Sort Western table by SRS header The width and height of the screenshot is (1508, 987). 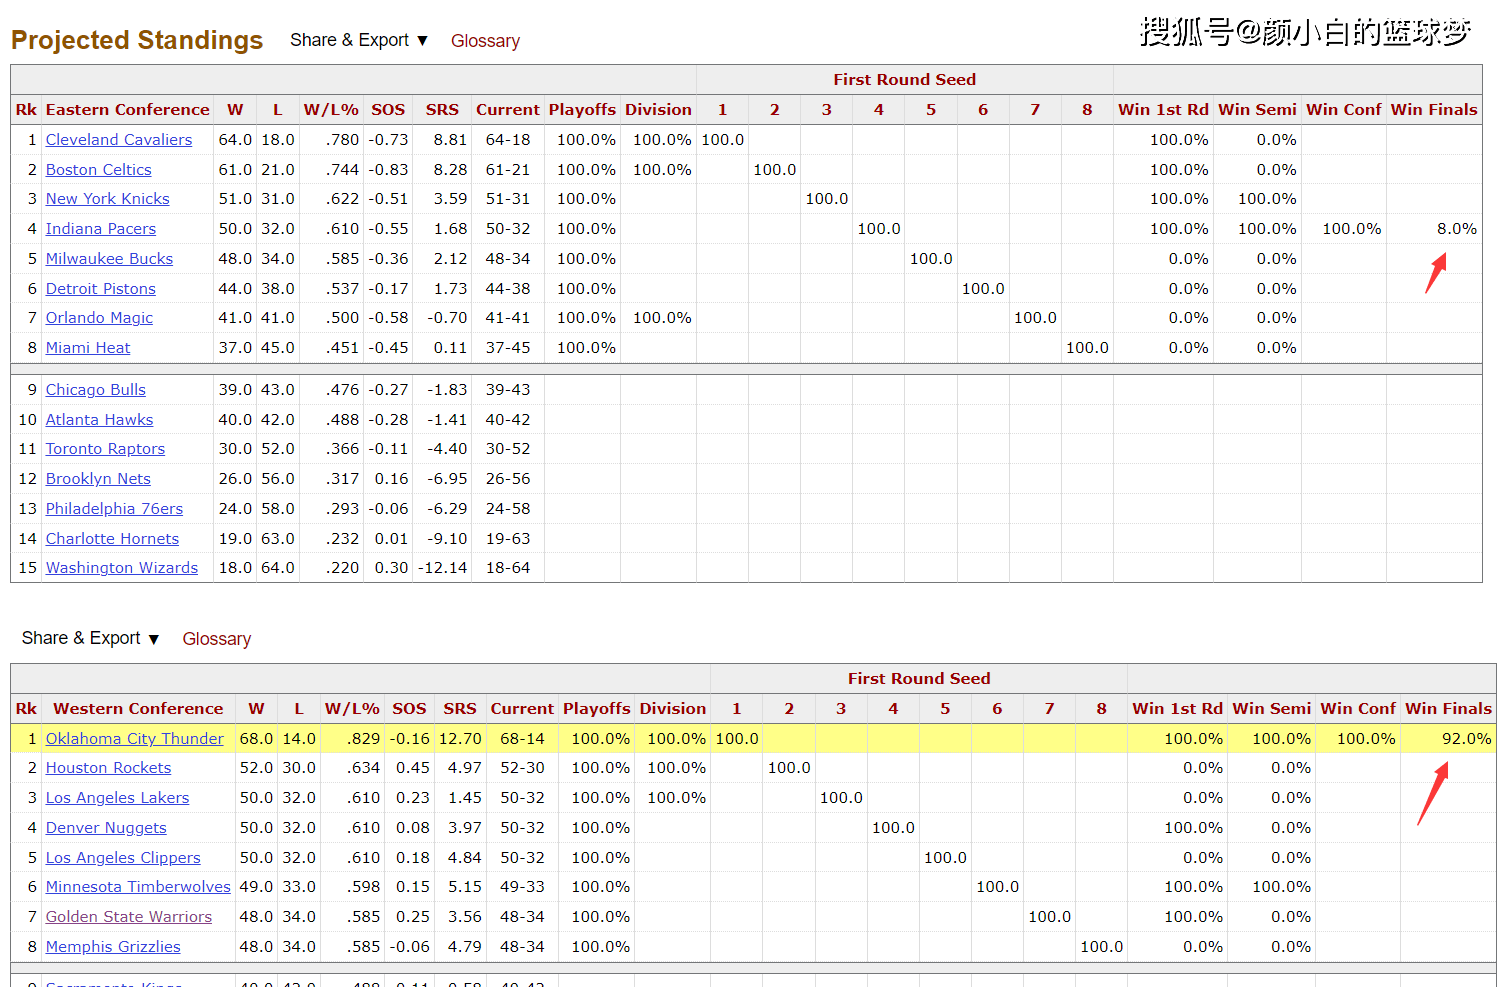click(x=460, y=709)
